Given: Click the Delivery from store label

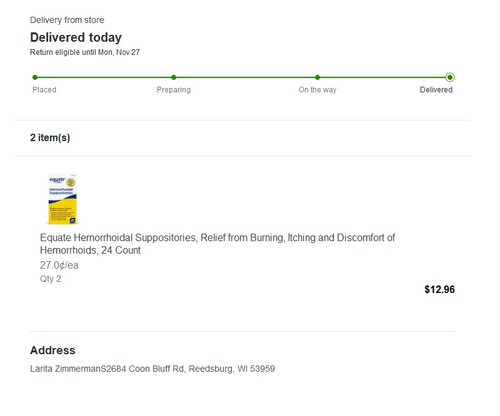Looking at the screenshot, I should pyautogui.click(x=67, y=20).
